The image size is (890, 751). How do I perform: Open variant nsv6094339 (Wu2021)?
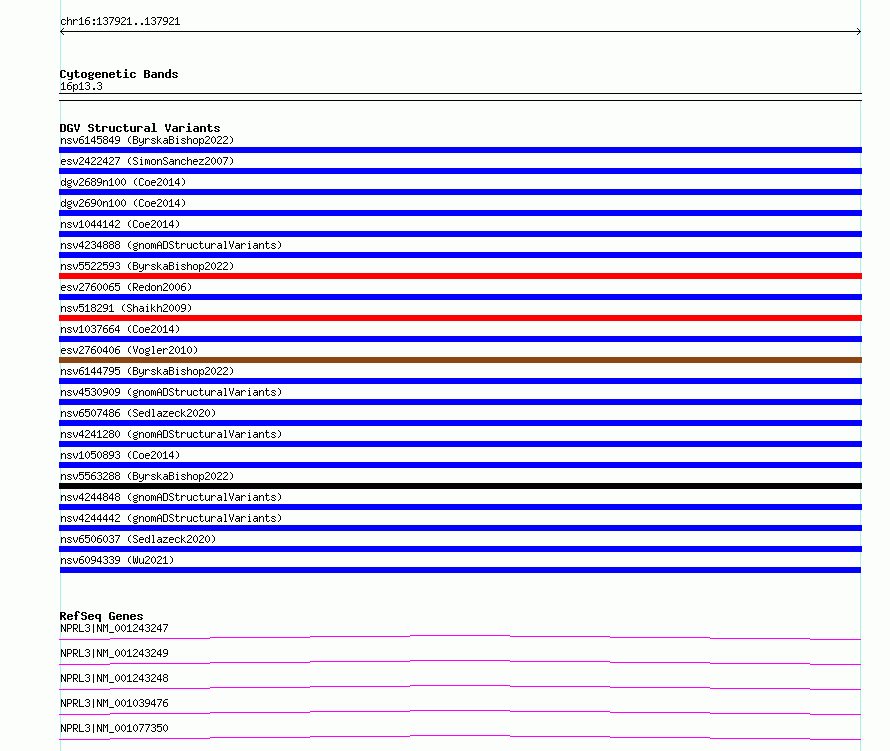coord(117,560)
